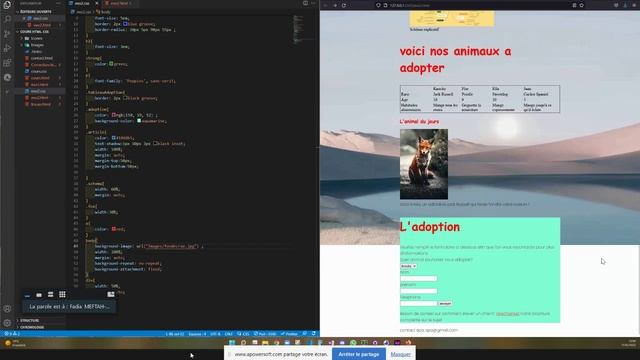Viewport: 640px width, 360px height.
Task: Expand the images folder
Action: 37,45
